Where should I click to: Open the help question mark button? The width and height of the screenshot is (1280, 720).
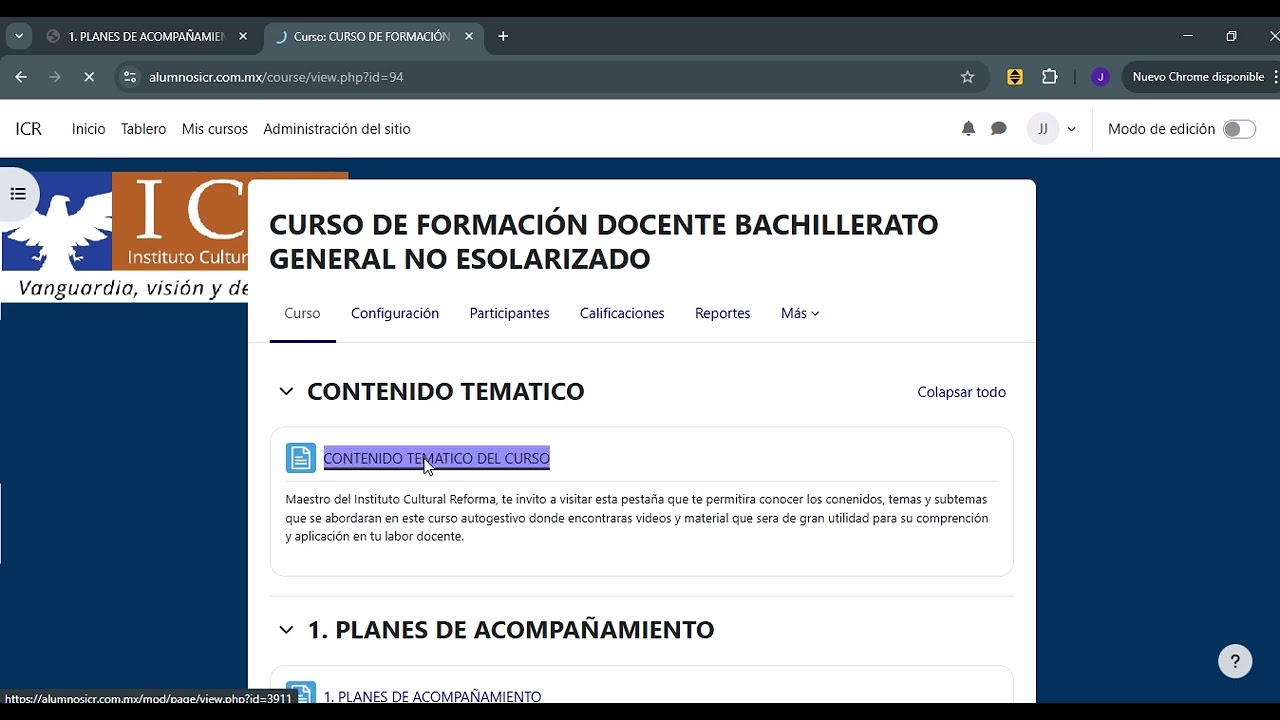1235,661
